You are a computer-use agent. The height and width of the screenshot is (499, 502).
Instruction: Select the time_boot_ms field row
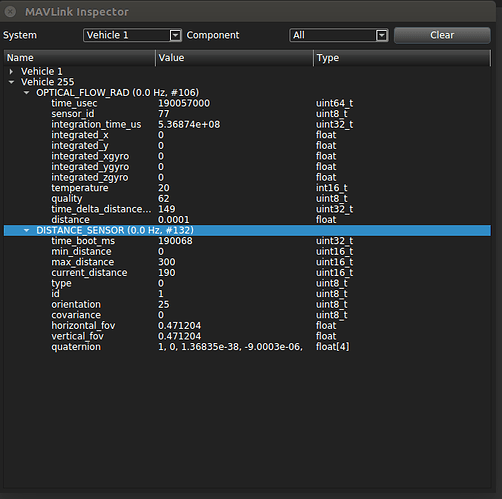pyautogui.click(x=247, y=241)
